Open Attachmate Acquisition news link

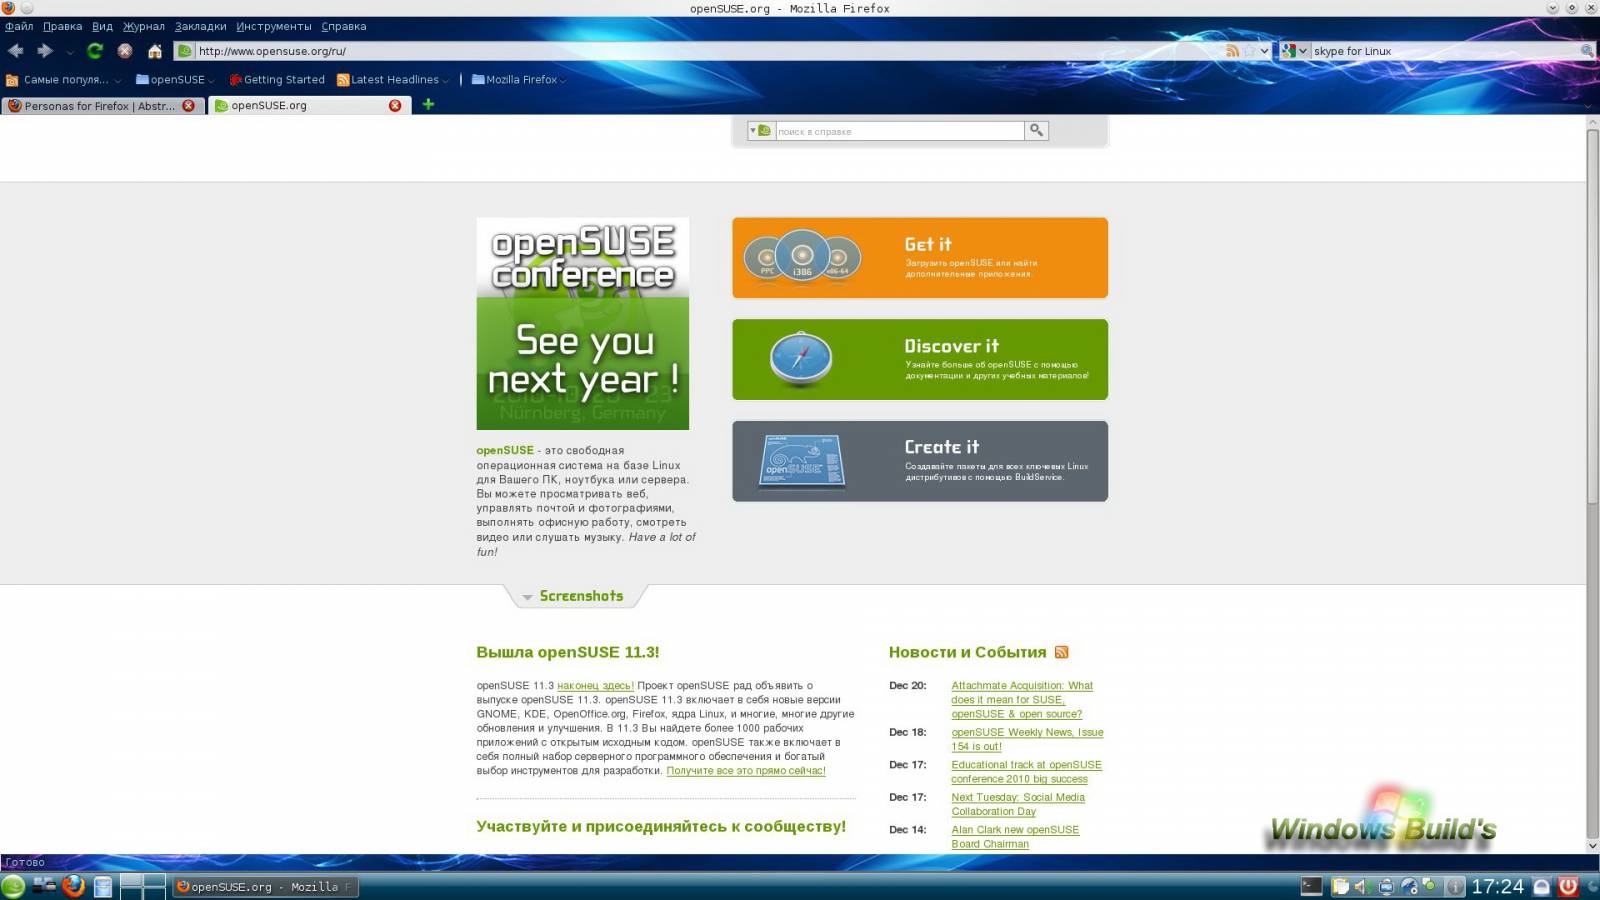pos(1022,700)
